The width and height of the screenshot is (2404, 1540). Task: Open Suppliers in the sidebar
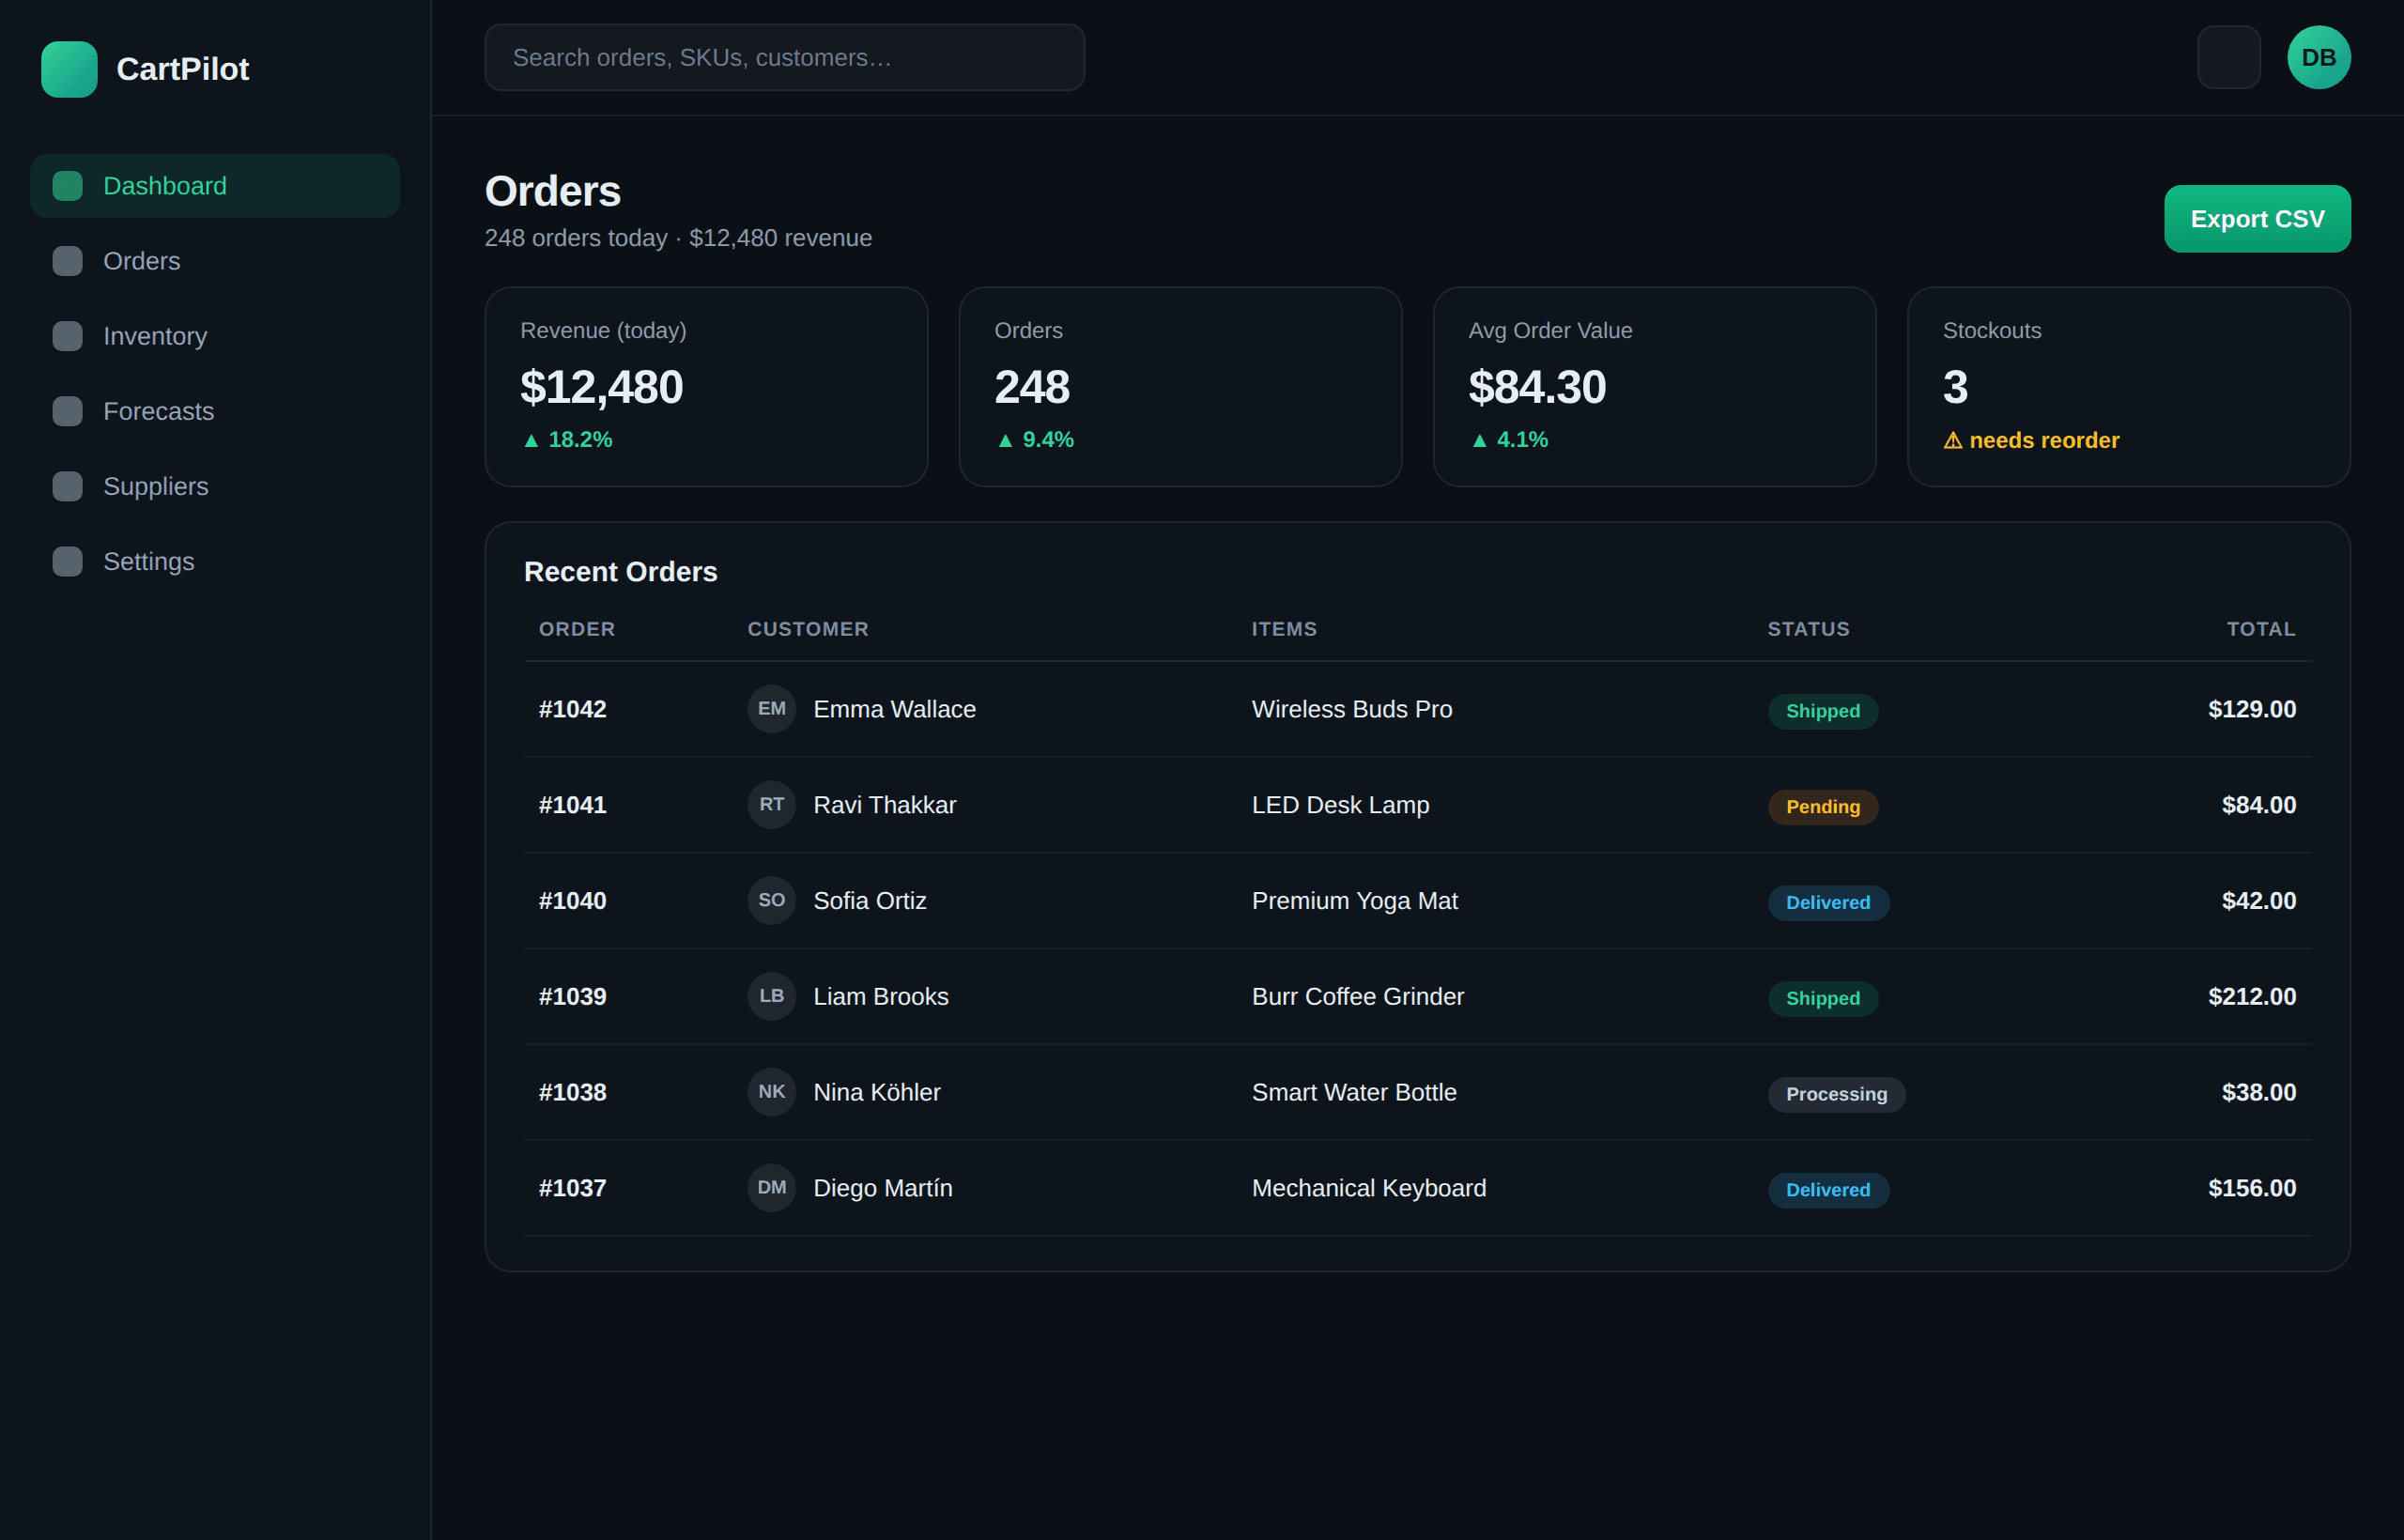(215, 486)
